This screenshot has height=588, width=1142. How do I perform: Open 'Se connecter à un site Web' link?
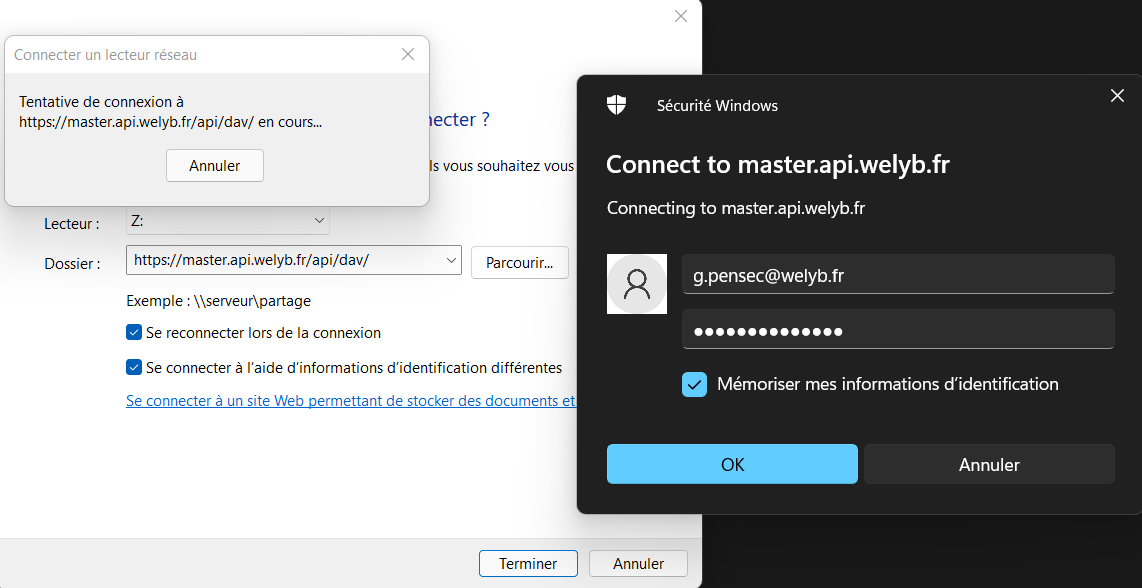351,401
